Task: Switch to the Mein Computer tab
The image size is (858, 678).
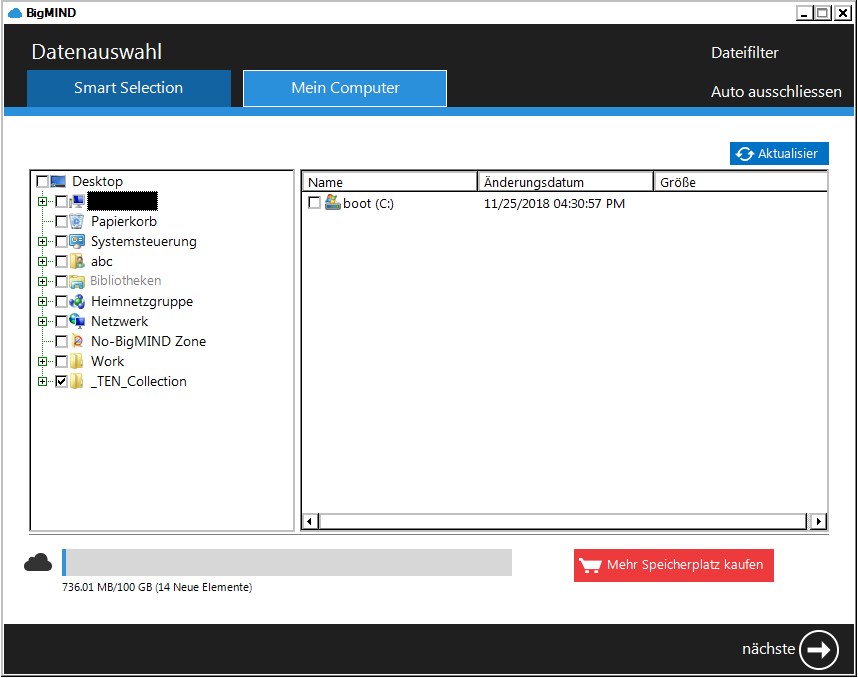Action: (345, 88)
